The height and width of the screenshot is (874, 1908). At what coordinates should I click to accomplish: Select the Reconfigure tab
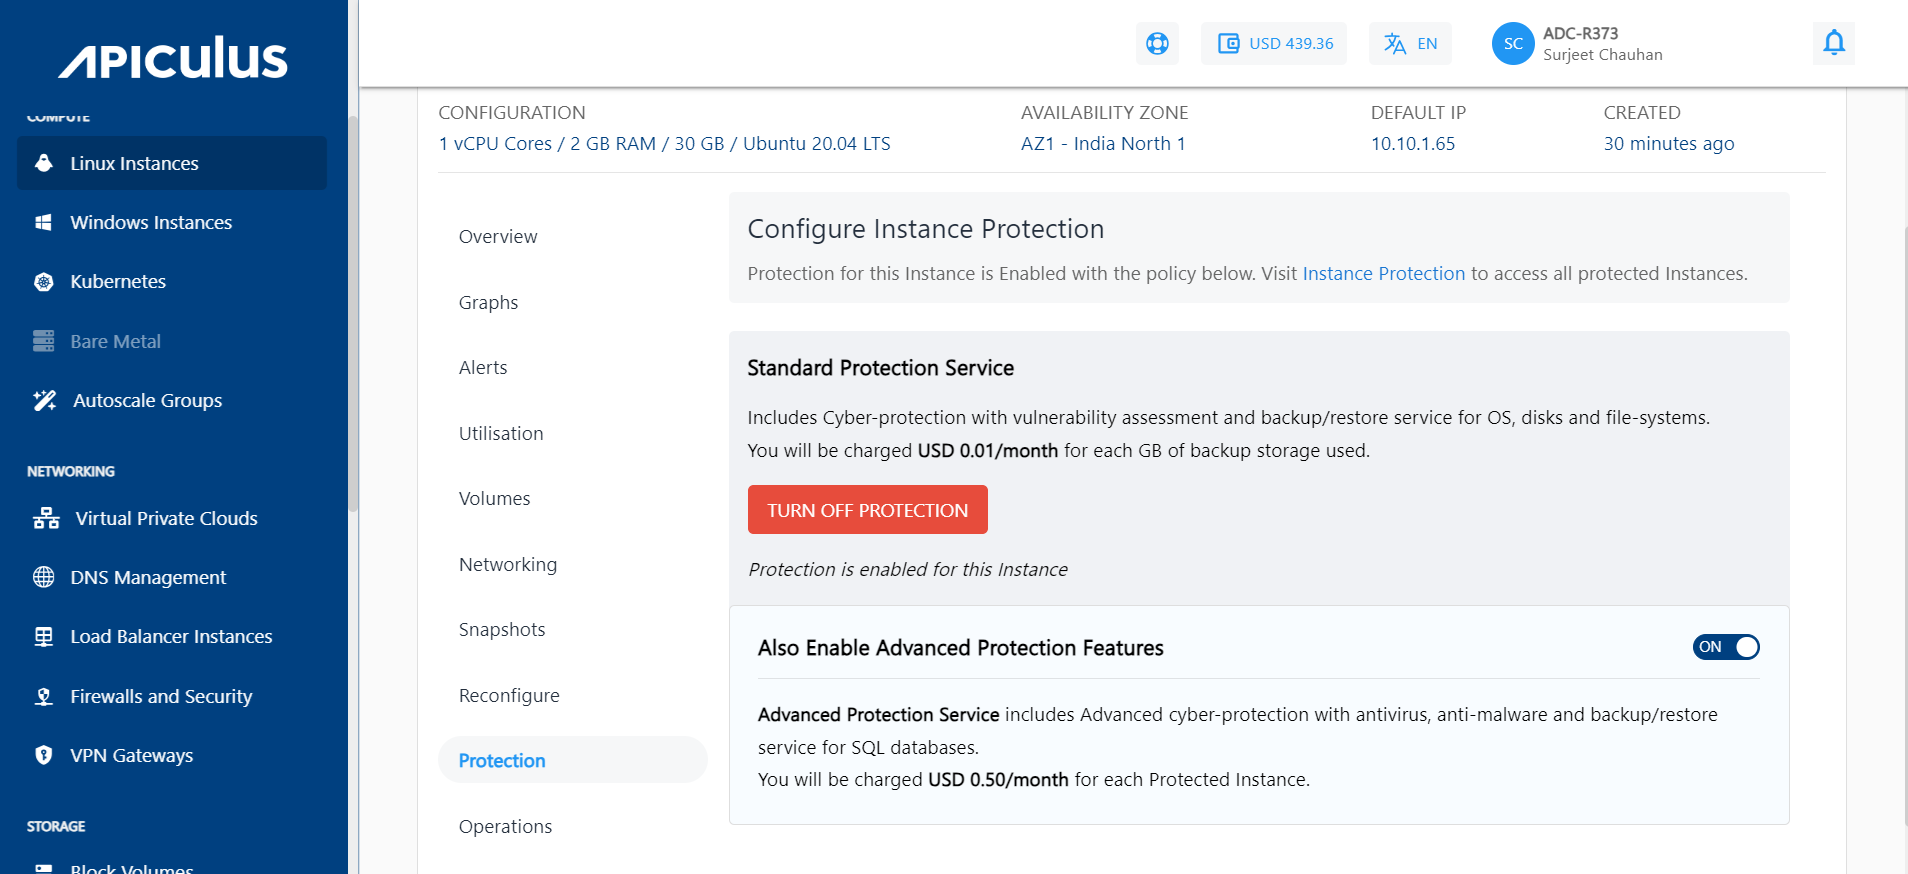click(x=509, y=696)
